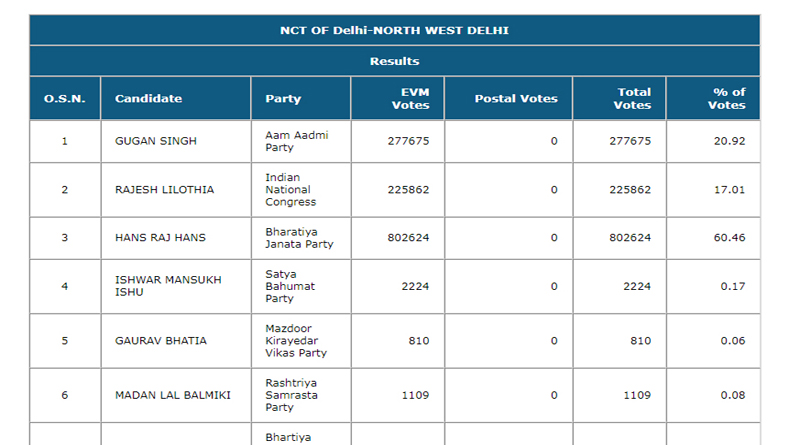
Task: Click the 60.46 vote percentage cell
Action: (730, 238)
